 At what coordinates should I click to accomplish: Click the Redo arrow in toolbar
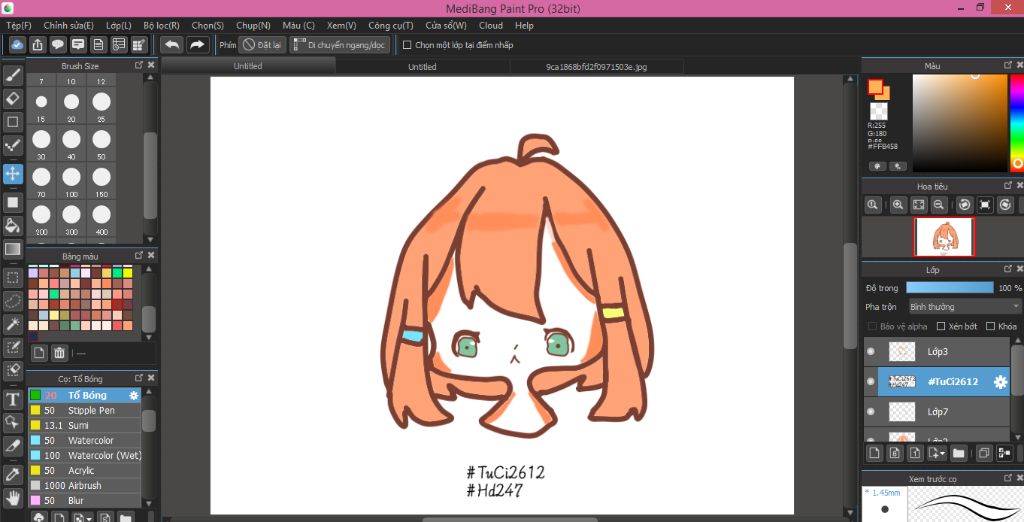click(197, 45)
